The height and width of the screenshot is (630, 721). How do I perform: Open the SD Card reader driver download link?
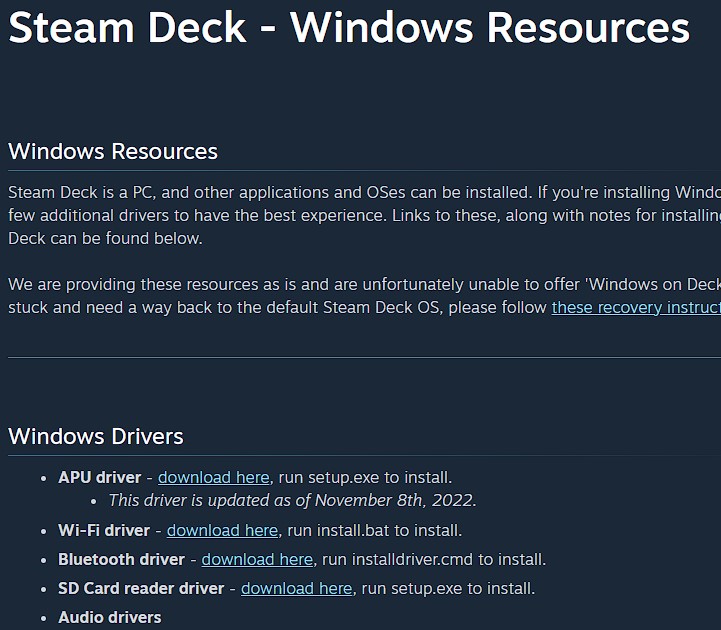(297, 588)
